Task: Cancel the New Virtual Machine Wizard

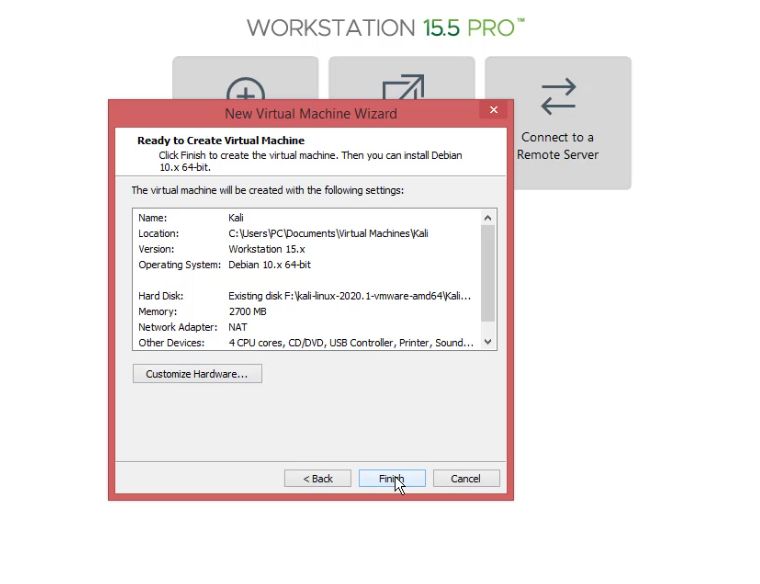Action: pyautogui.click(x=466, y=478)
